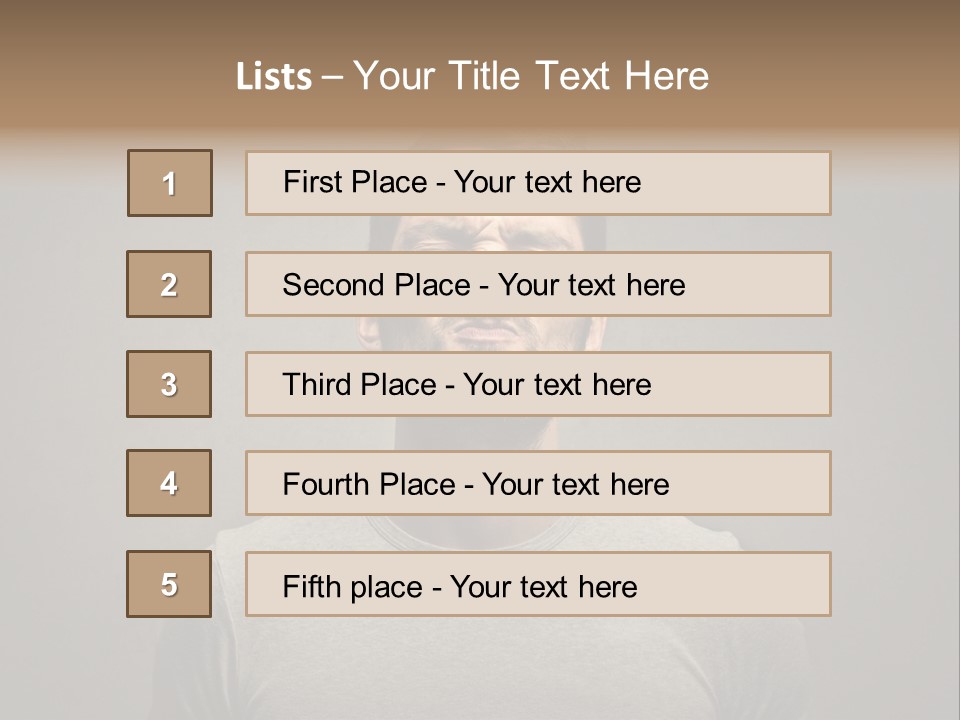Select the Fourth Place text box
960x720 pixels.
pos(538,483)
